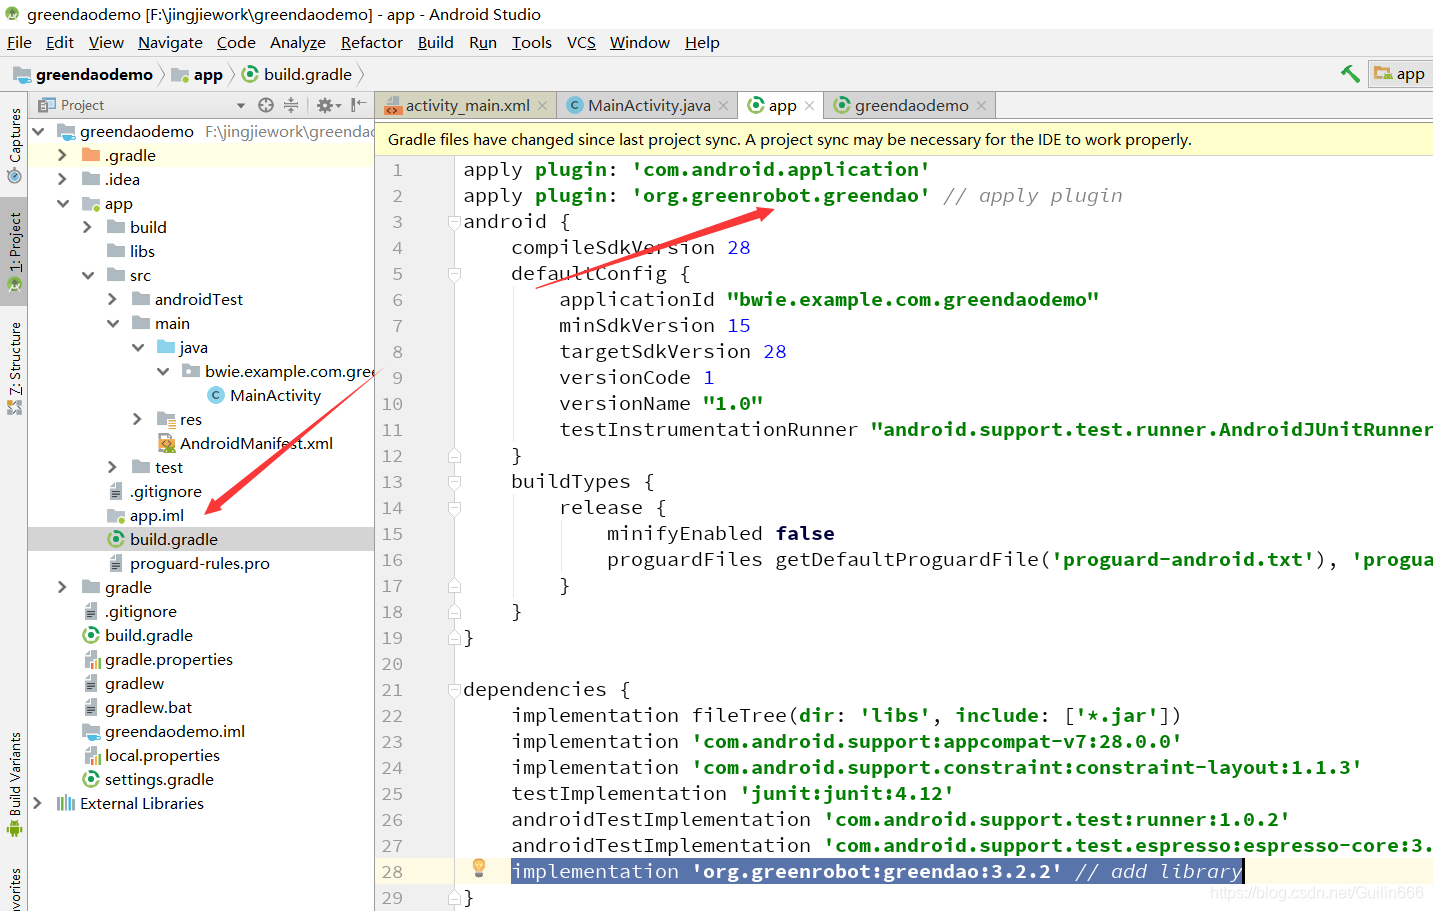
Task: Open the Help menu
Action: click(702, 42)
